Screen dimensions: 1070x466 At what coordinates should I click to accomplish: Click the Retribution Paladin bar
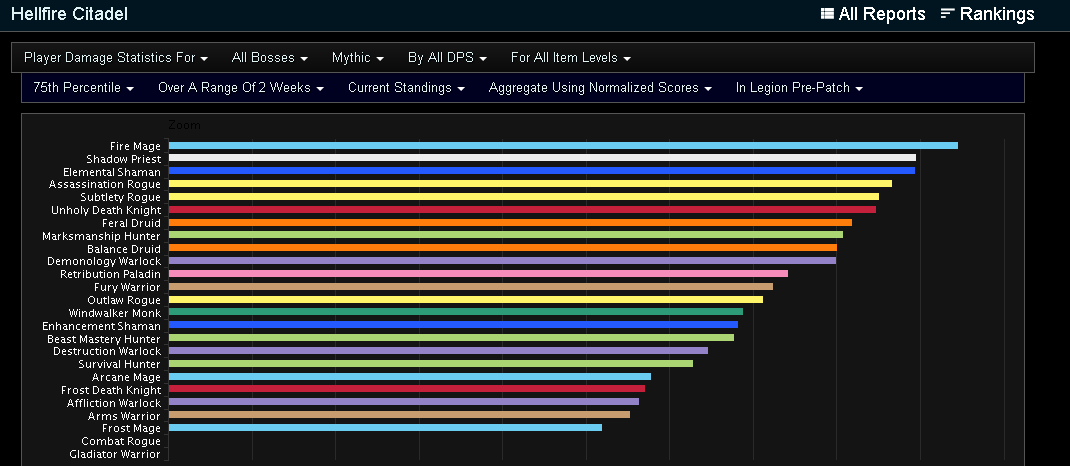point(478,274)
